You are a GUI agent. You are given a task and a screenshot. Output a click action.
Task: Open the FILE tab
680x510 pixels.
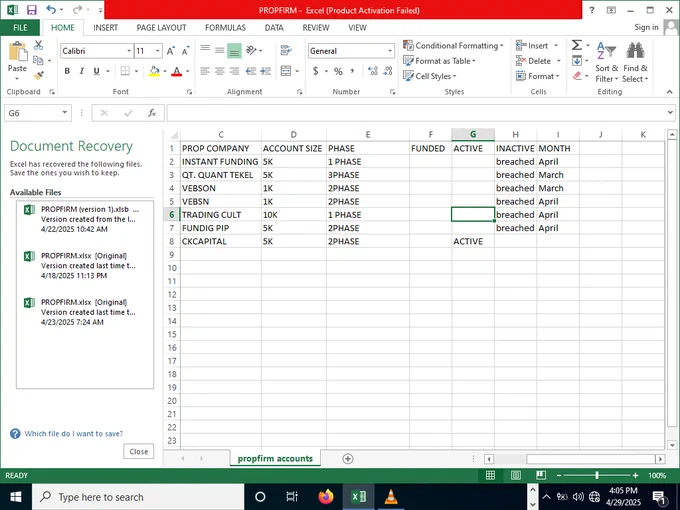click(20, 28)
